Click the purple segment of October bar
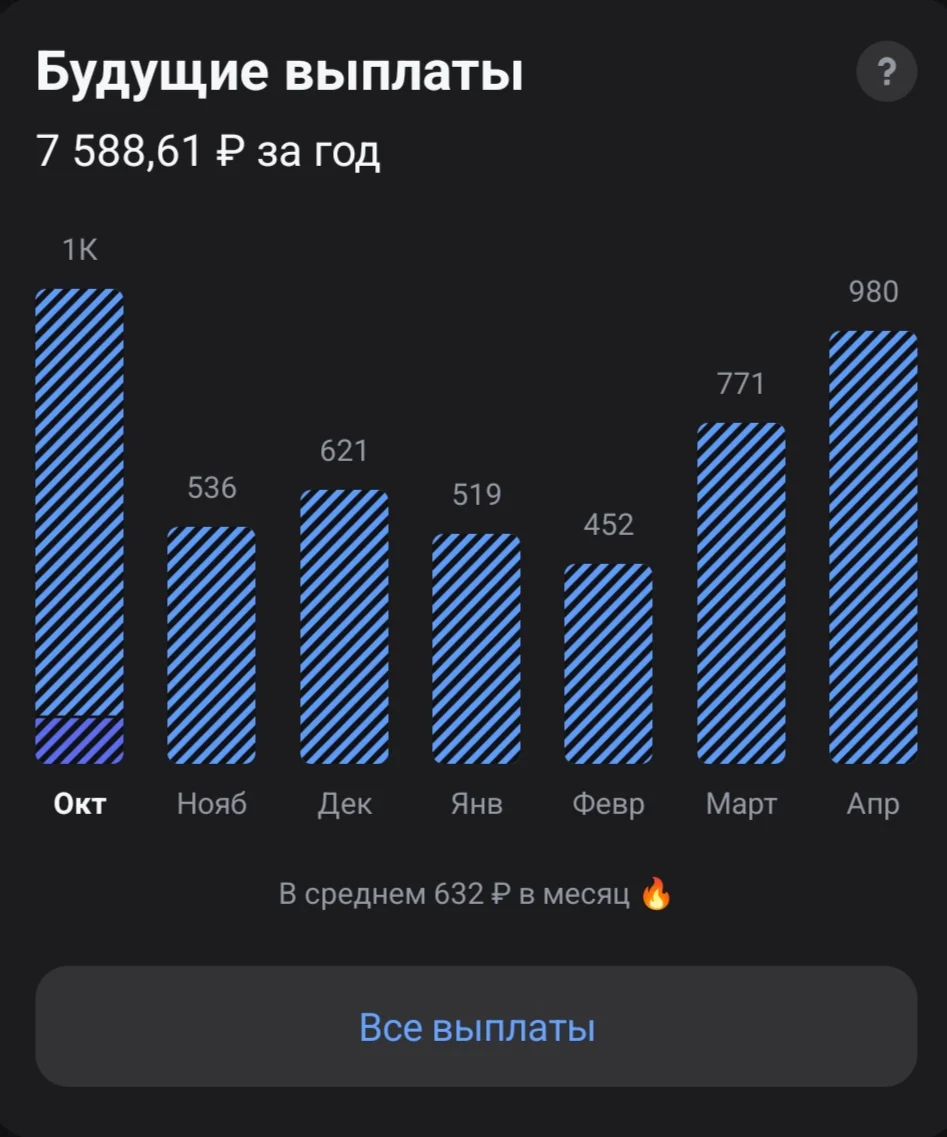 tap(80, 740)
